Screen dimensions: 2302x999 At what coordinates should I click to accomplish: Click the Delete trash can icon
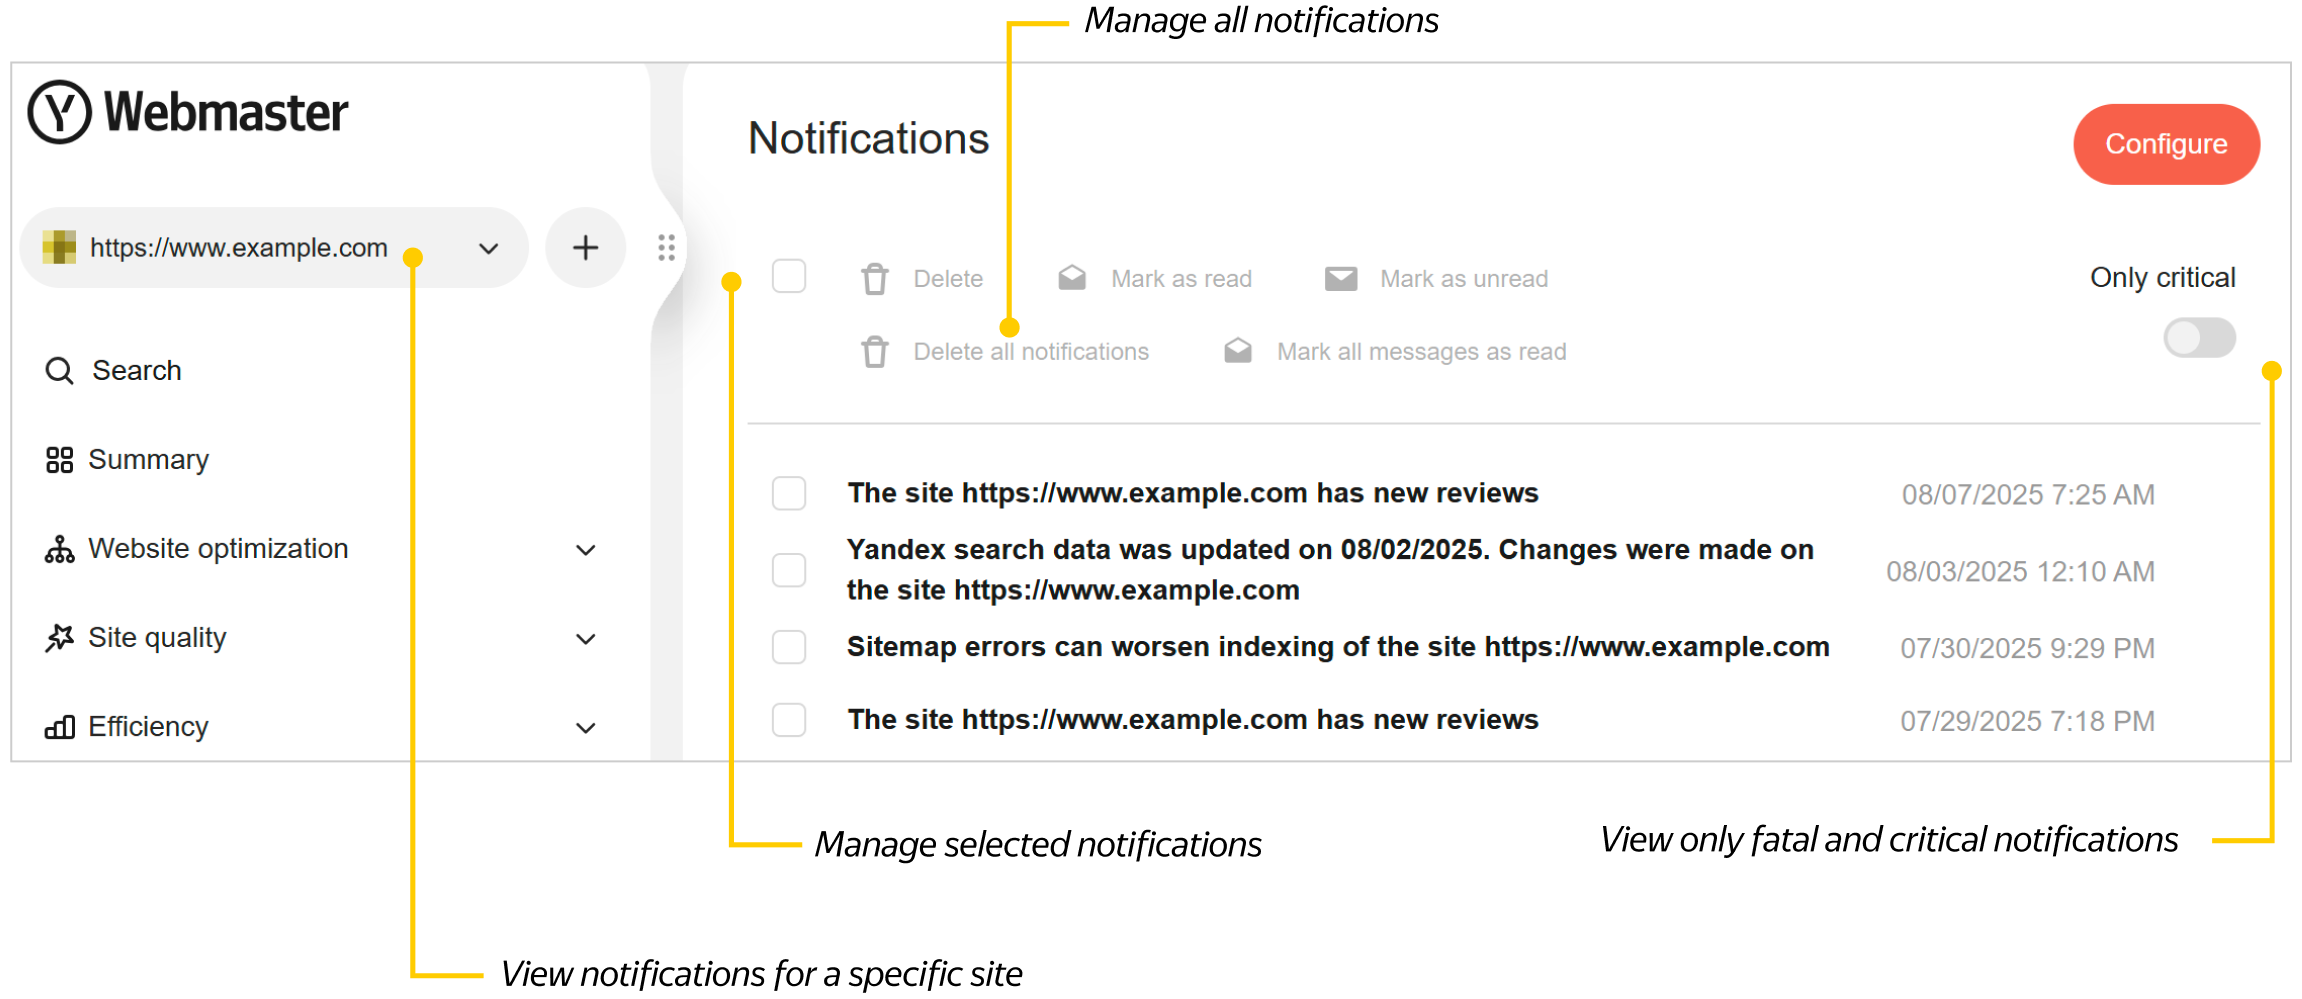click(x=875, y=279)
